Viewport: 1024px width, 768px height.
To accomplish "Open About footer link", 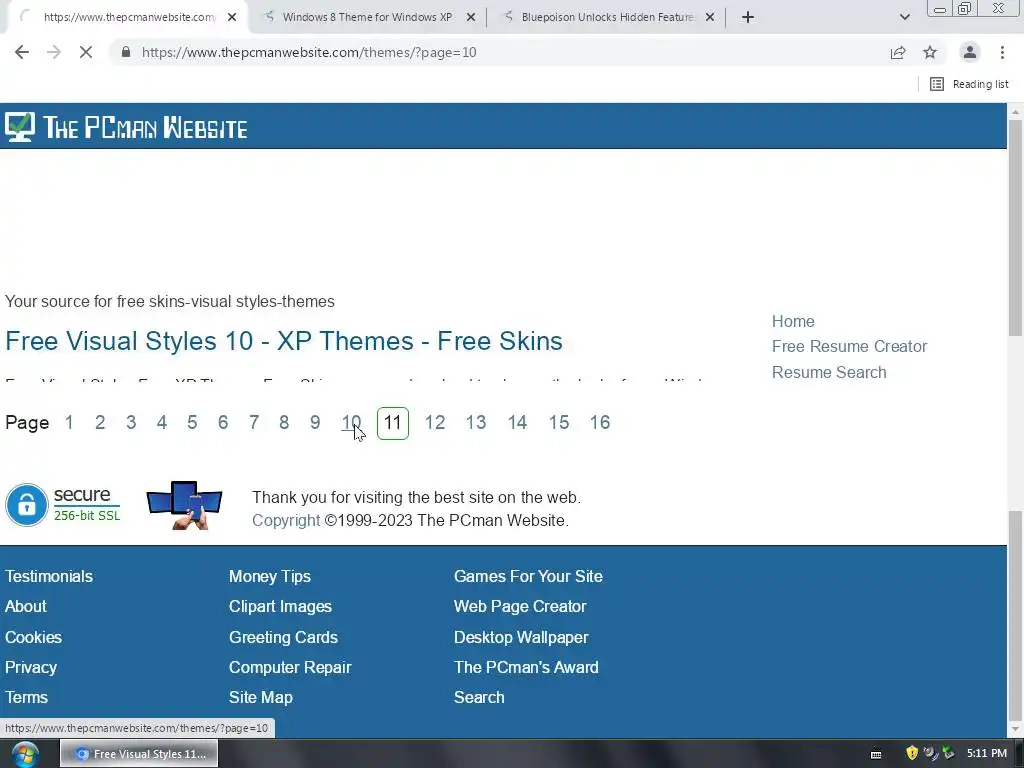I will point(25,607).
